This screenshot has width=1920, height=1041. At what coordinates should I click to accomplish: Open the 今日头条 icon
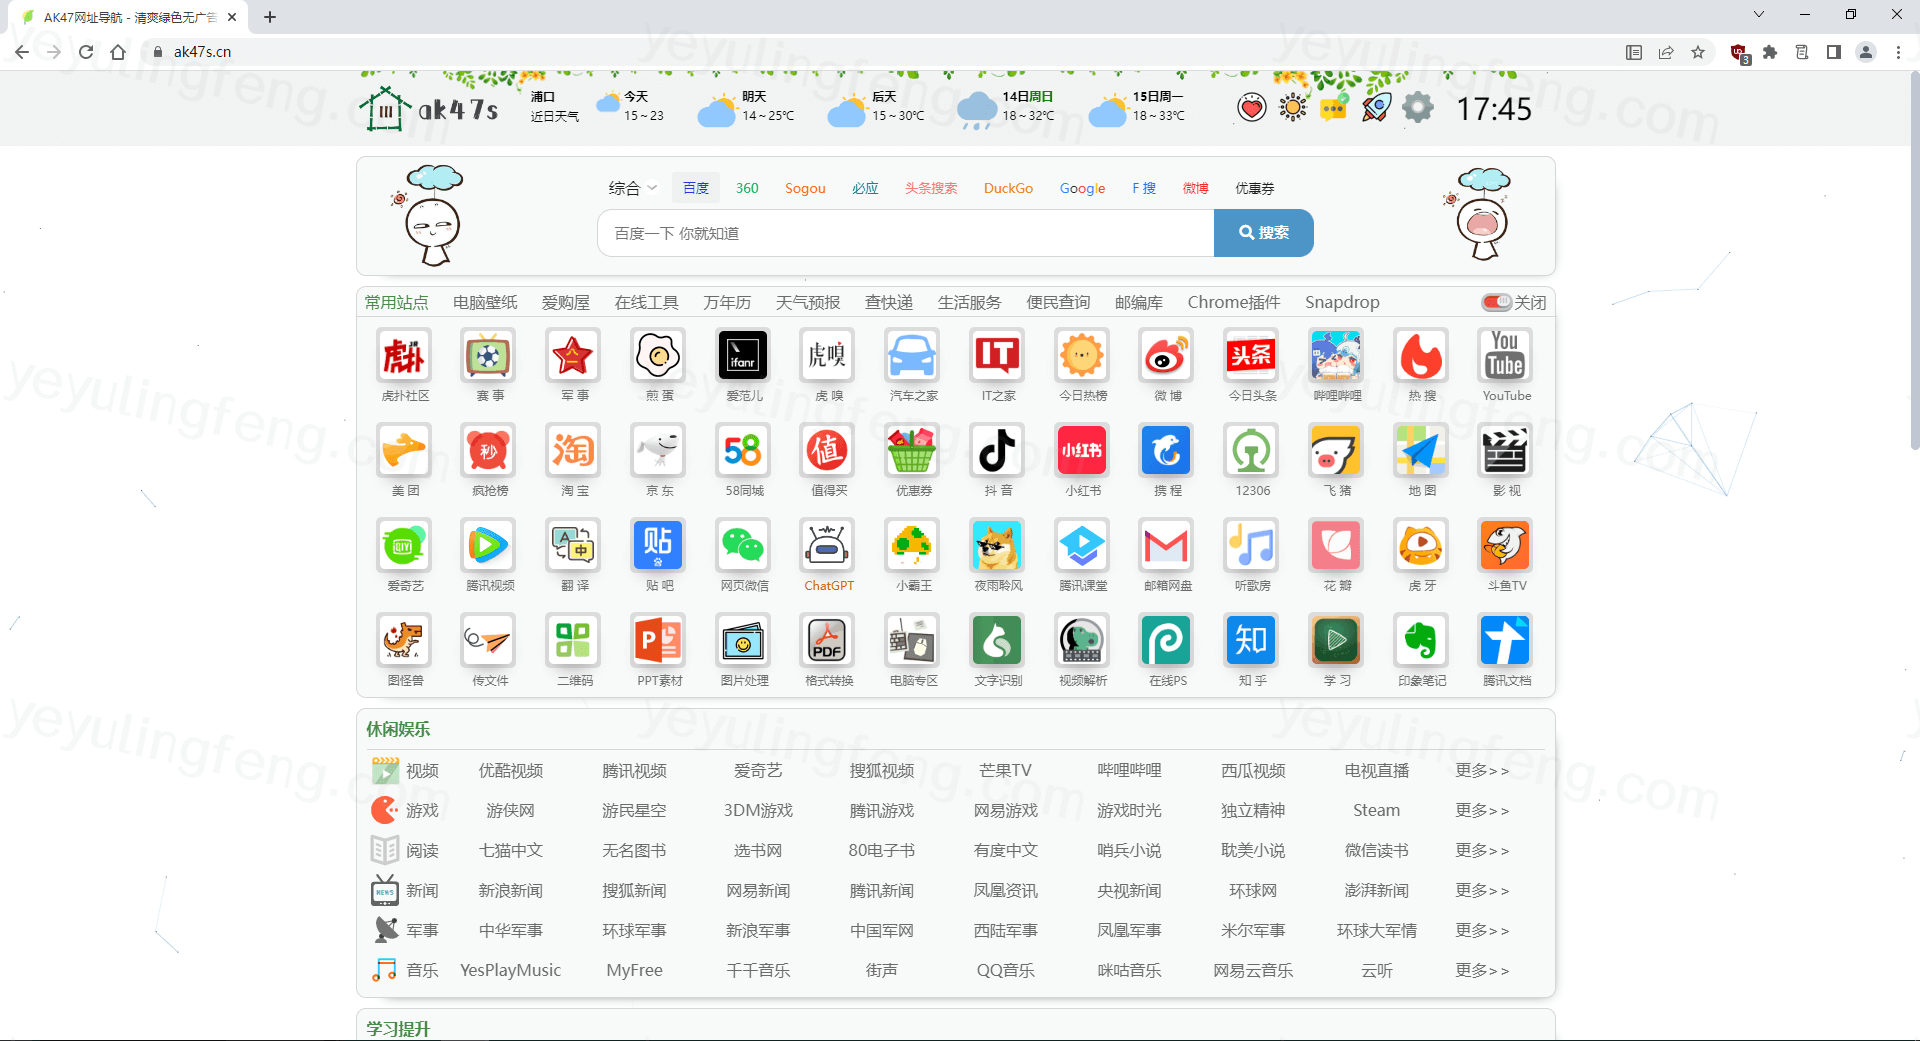(x=1251, y=356)
